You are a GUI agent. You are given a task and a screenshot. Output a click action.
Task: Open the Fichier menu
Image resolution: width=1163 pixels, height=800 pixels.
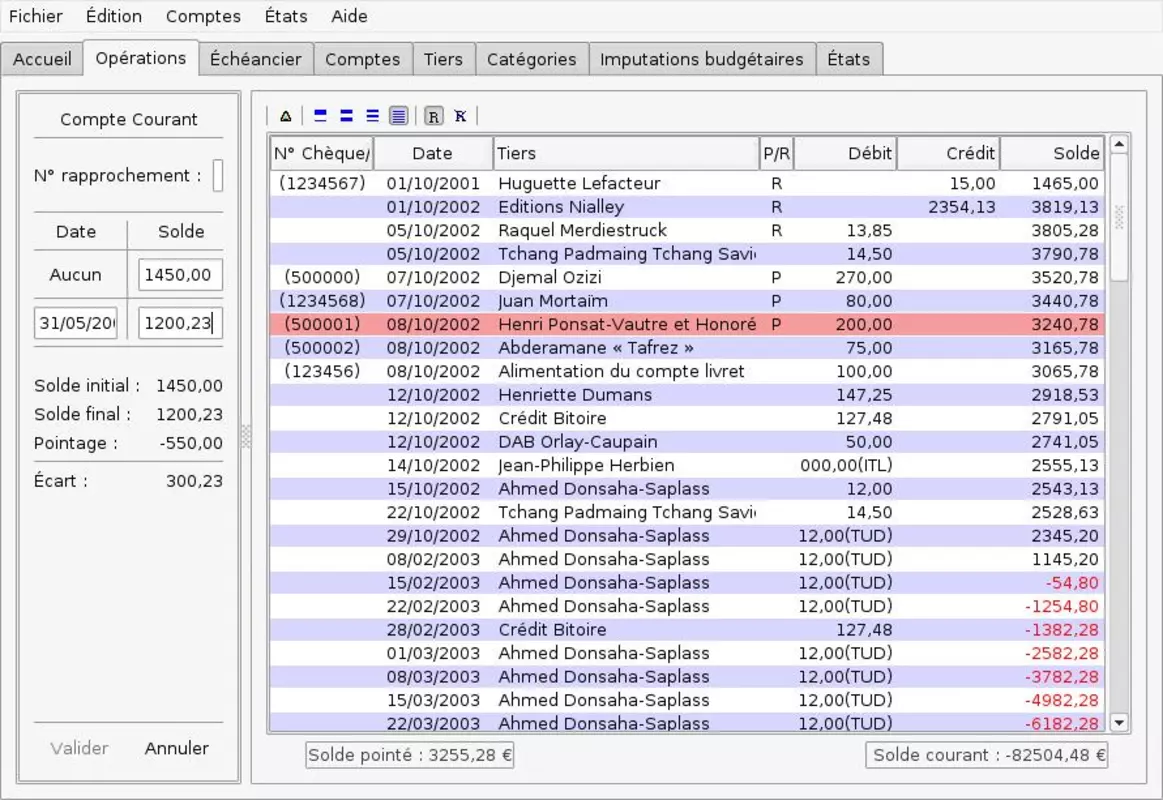(x=36, y=16)
